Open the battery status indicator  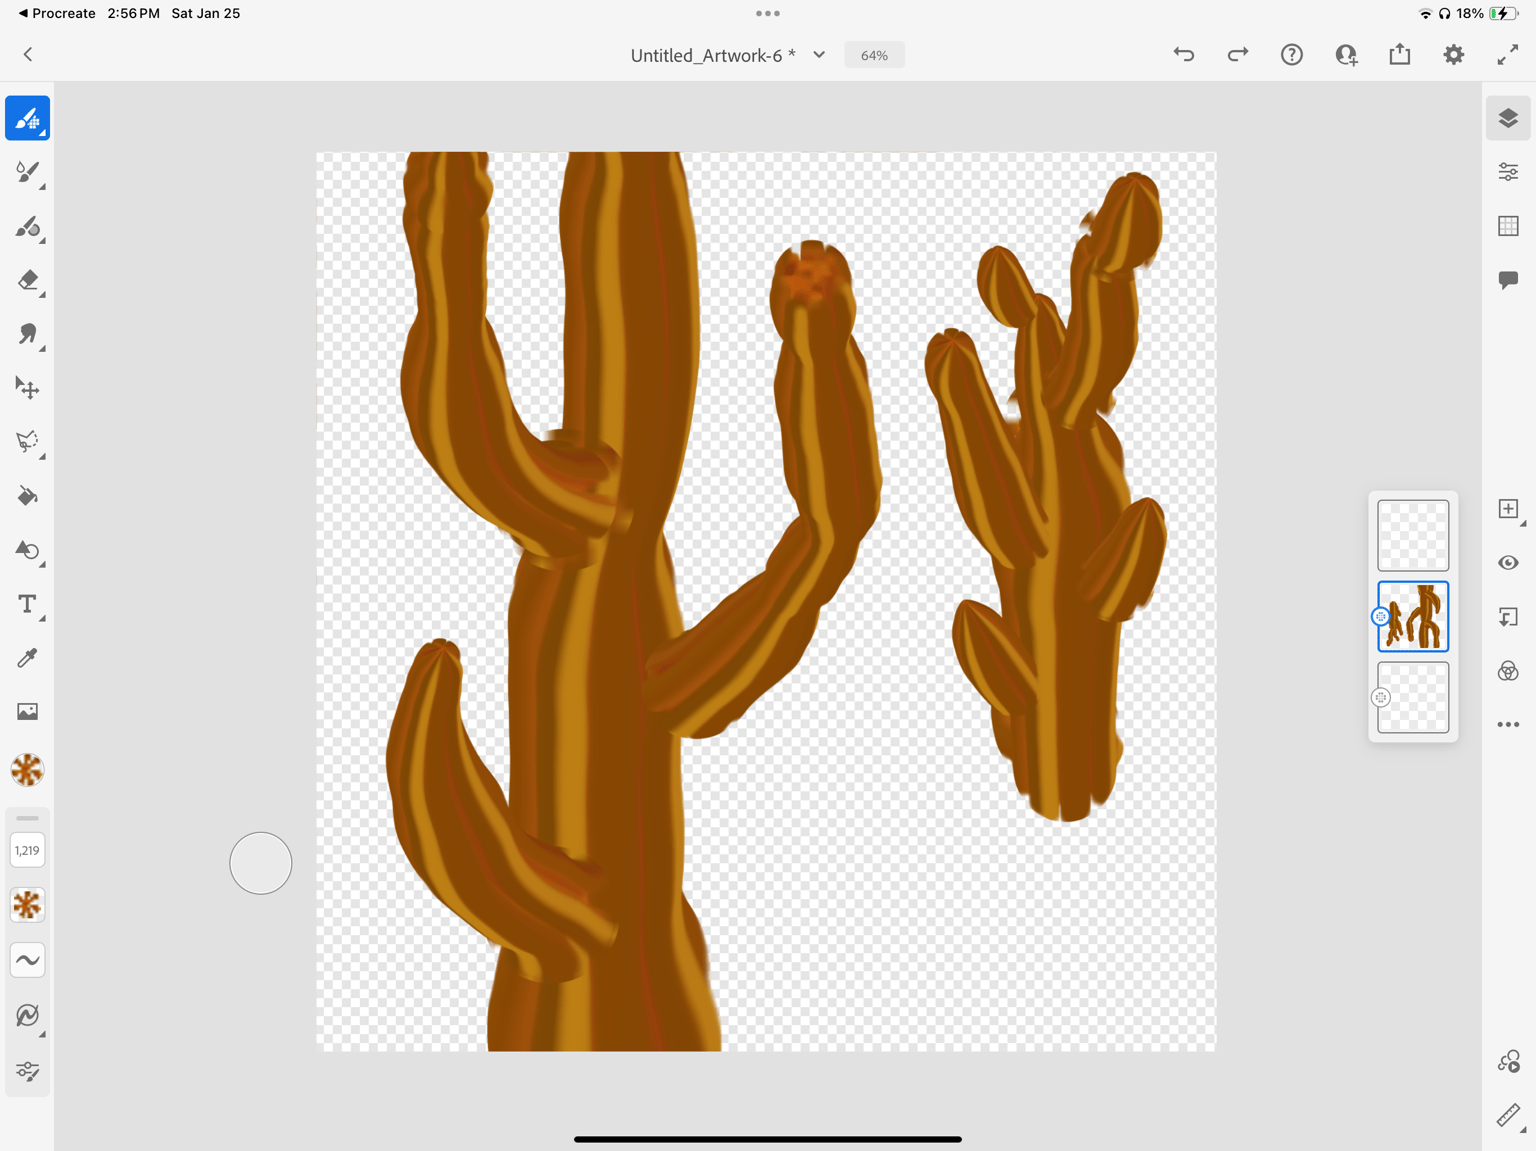pos(1503,13)
